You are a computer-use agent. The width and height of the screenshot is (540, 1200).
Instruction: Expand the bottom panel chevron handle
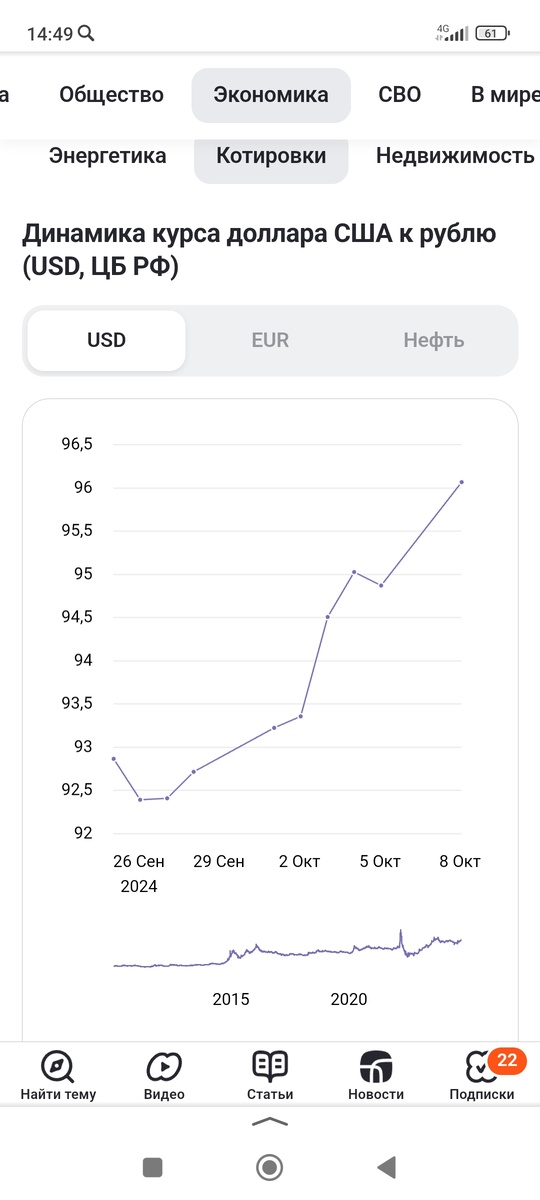[270, 1122]
